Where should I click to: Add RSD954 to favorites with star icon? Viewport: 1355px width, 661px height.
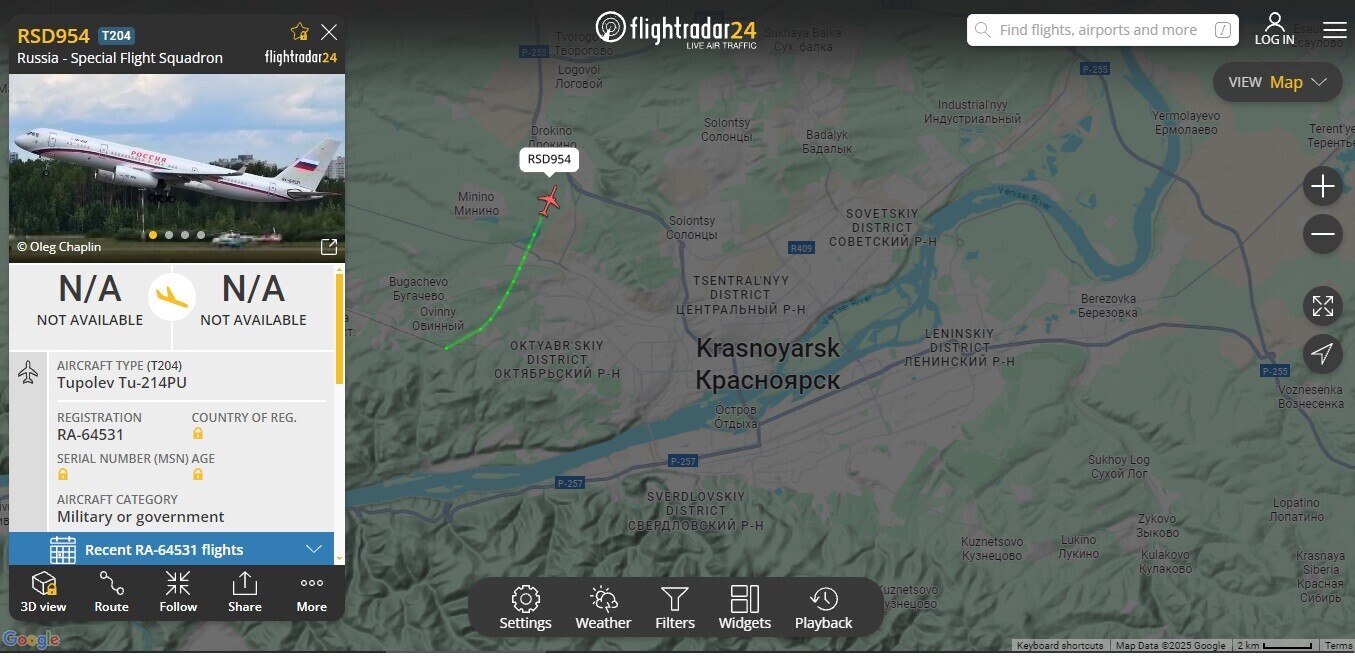pos(299,32)
